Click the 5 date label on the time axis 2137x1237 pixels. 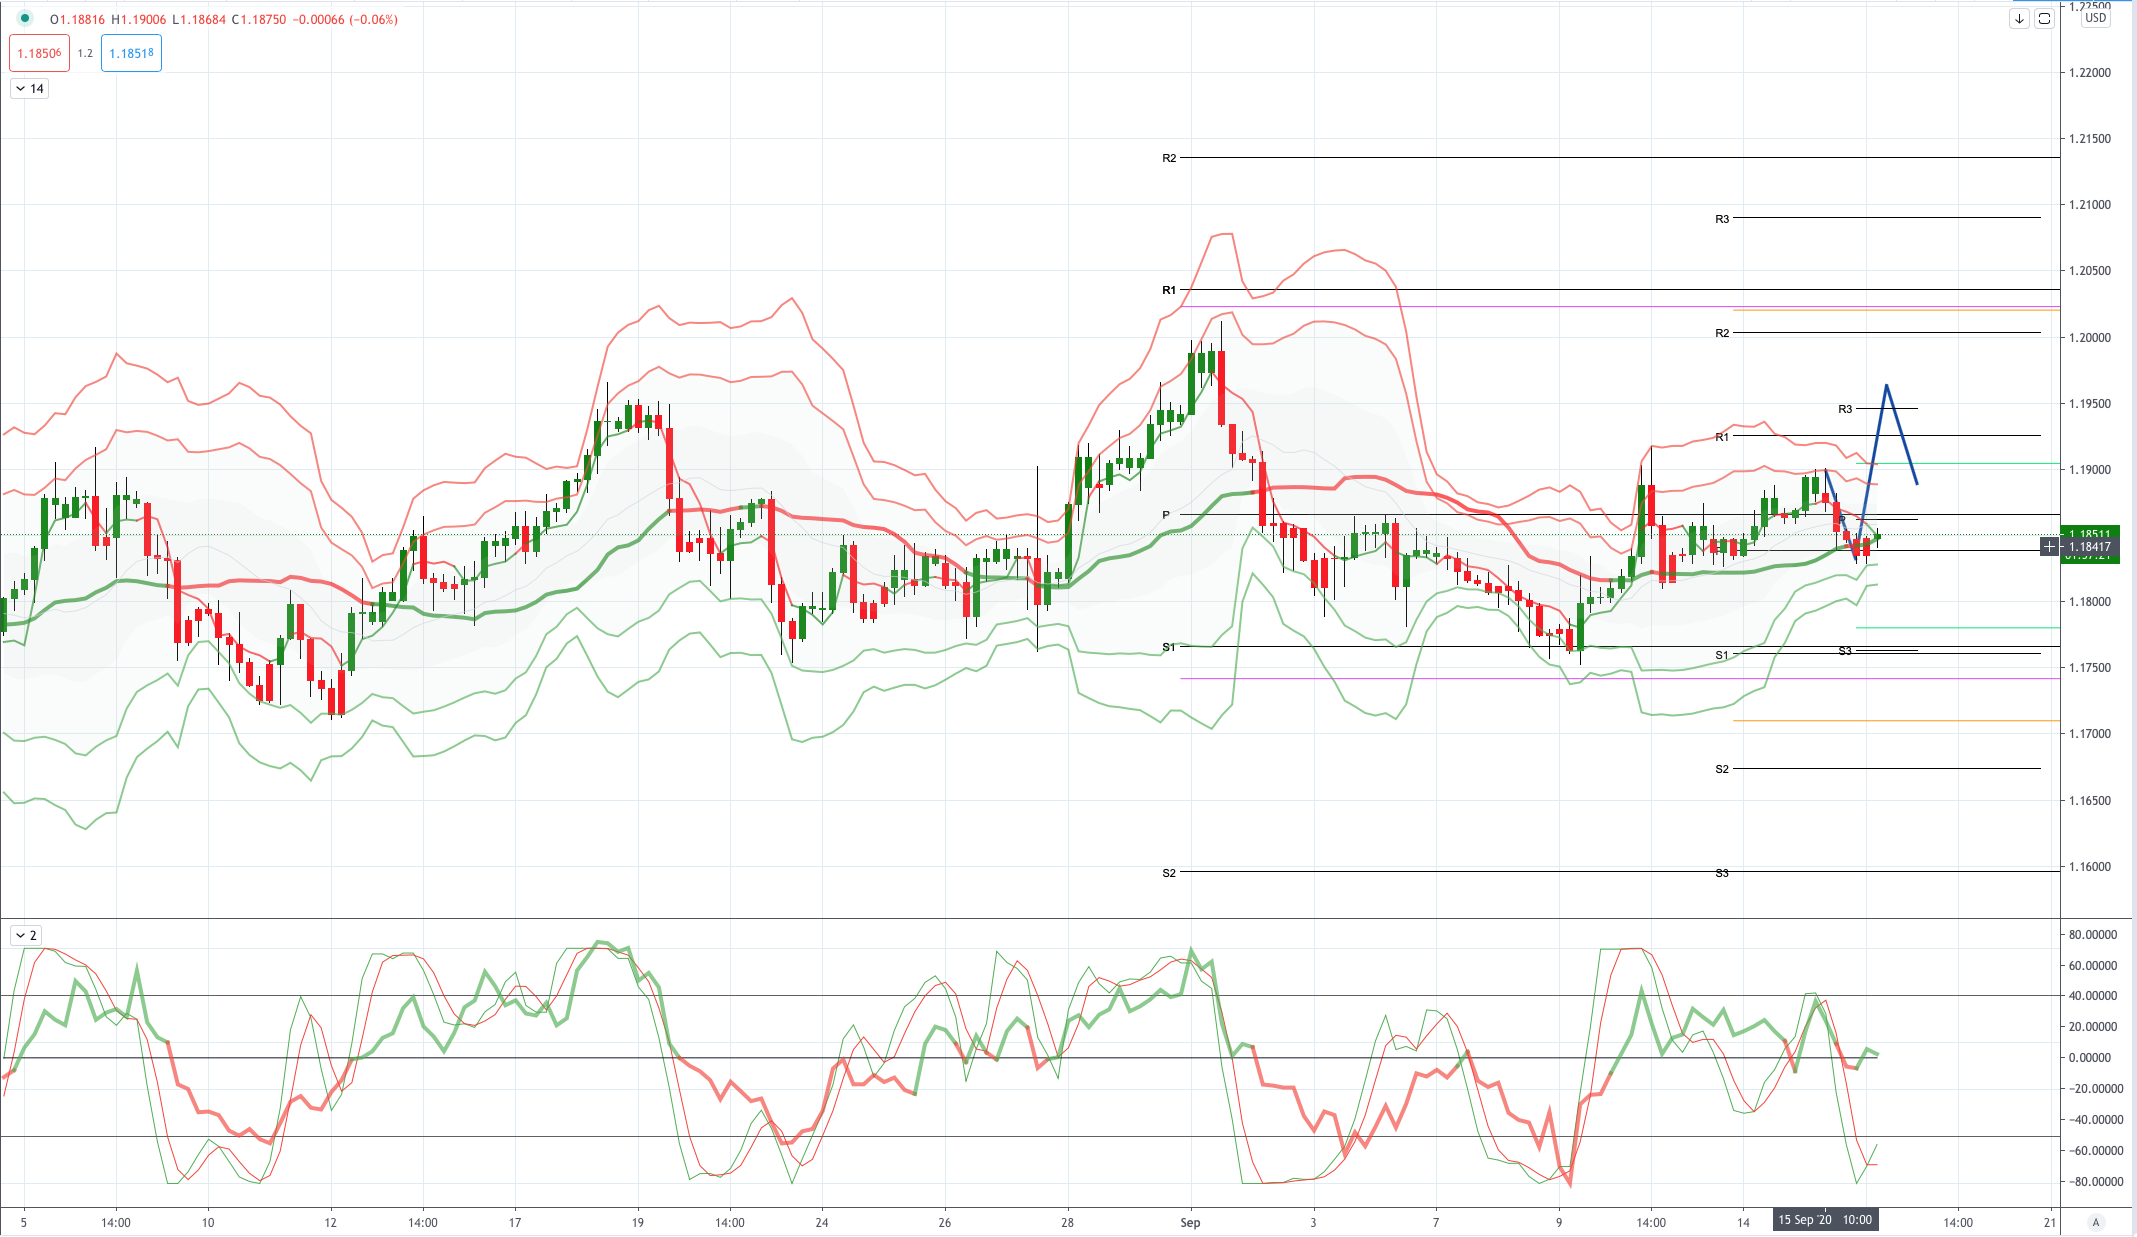click(x=24, y=1222)
